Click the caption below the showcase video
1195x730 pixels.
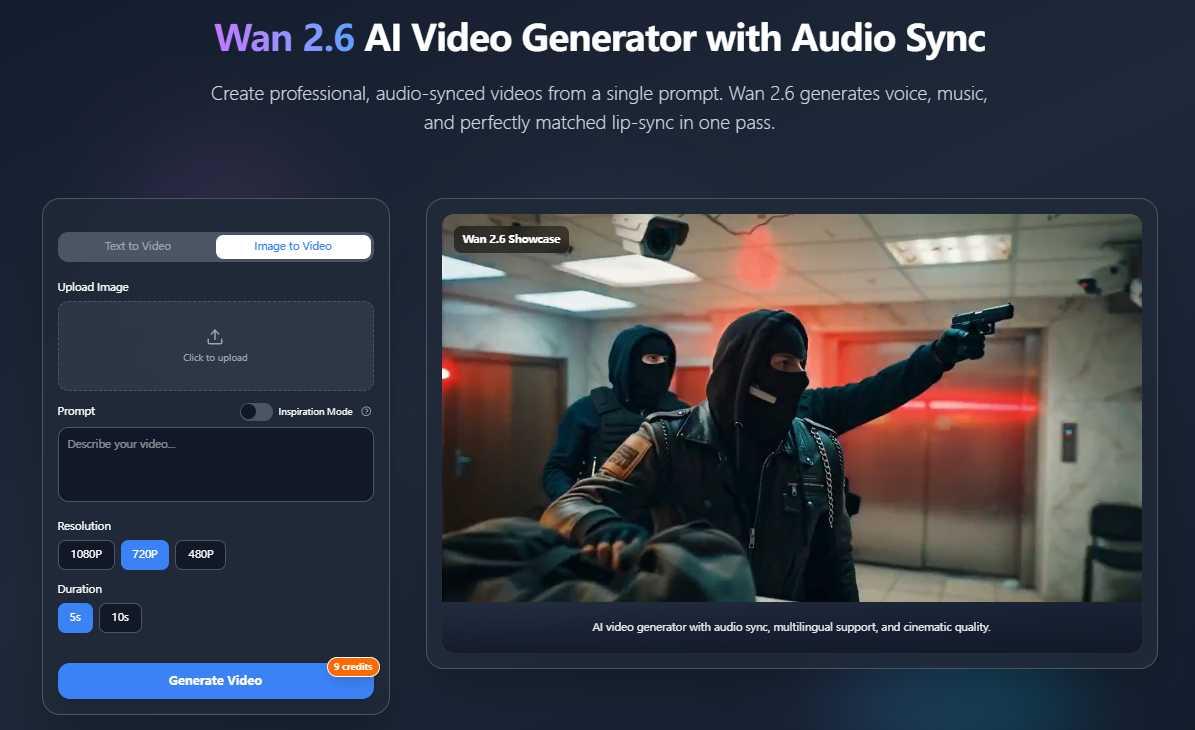tap(791, 627)
